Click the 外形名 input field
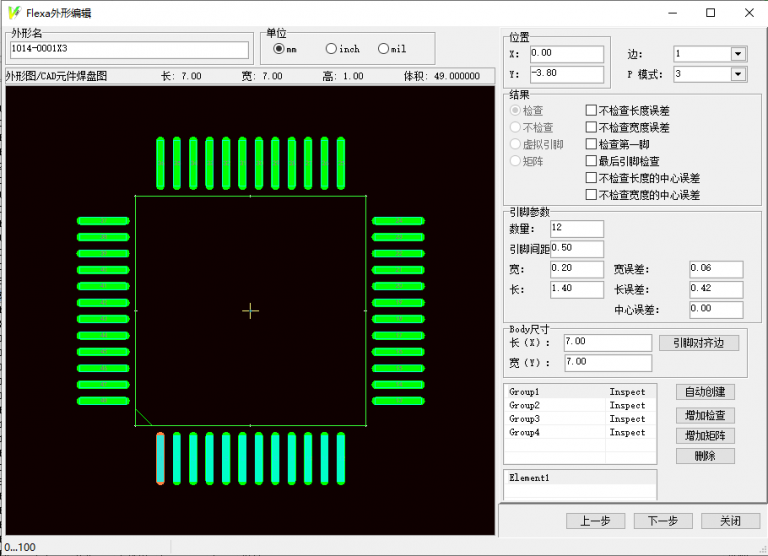The height and width of the screenshot is (556, 768). 129,49
